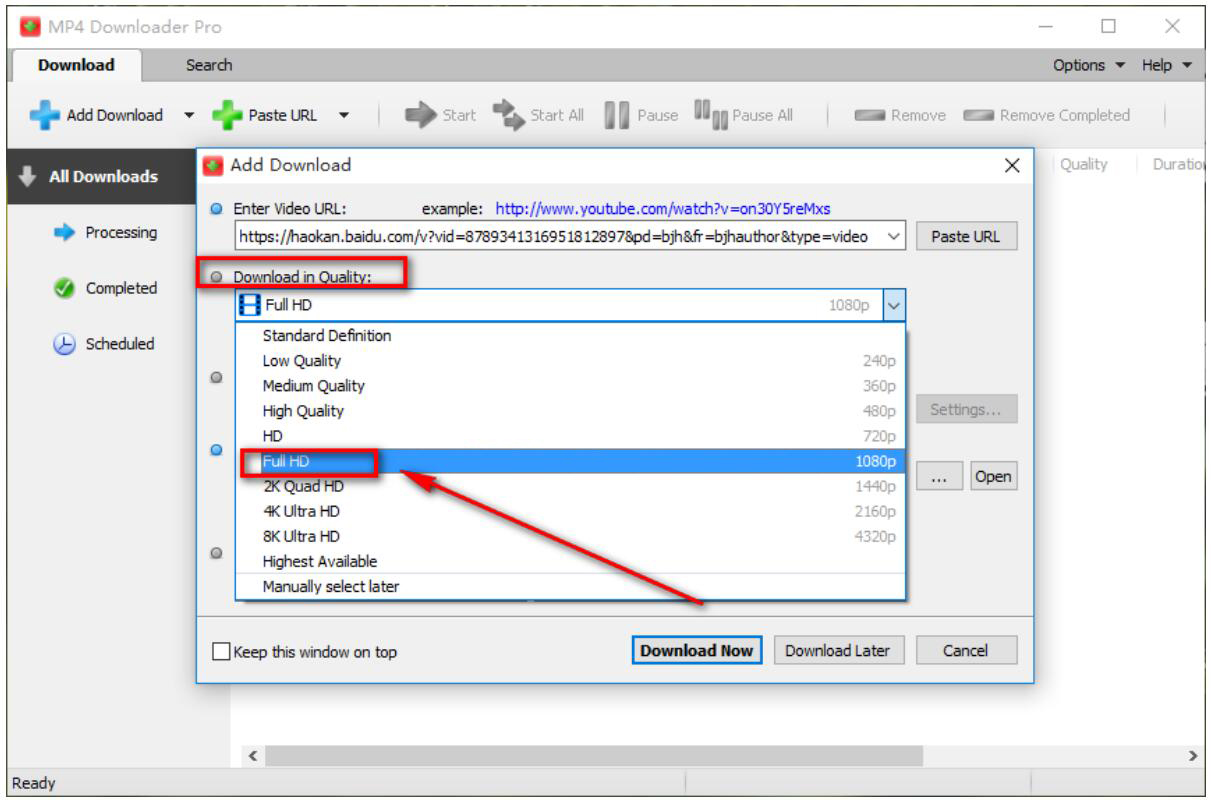Click the All Downloads arrow icon

(x=28, y=176)
